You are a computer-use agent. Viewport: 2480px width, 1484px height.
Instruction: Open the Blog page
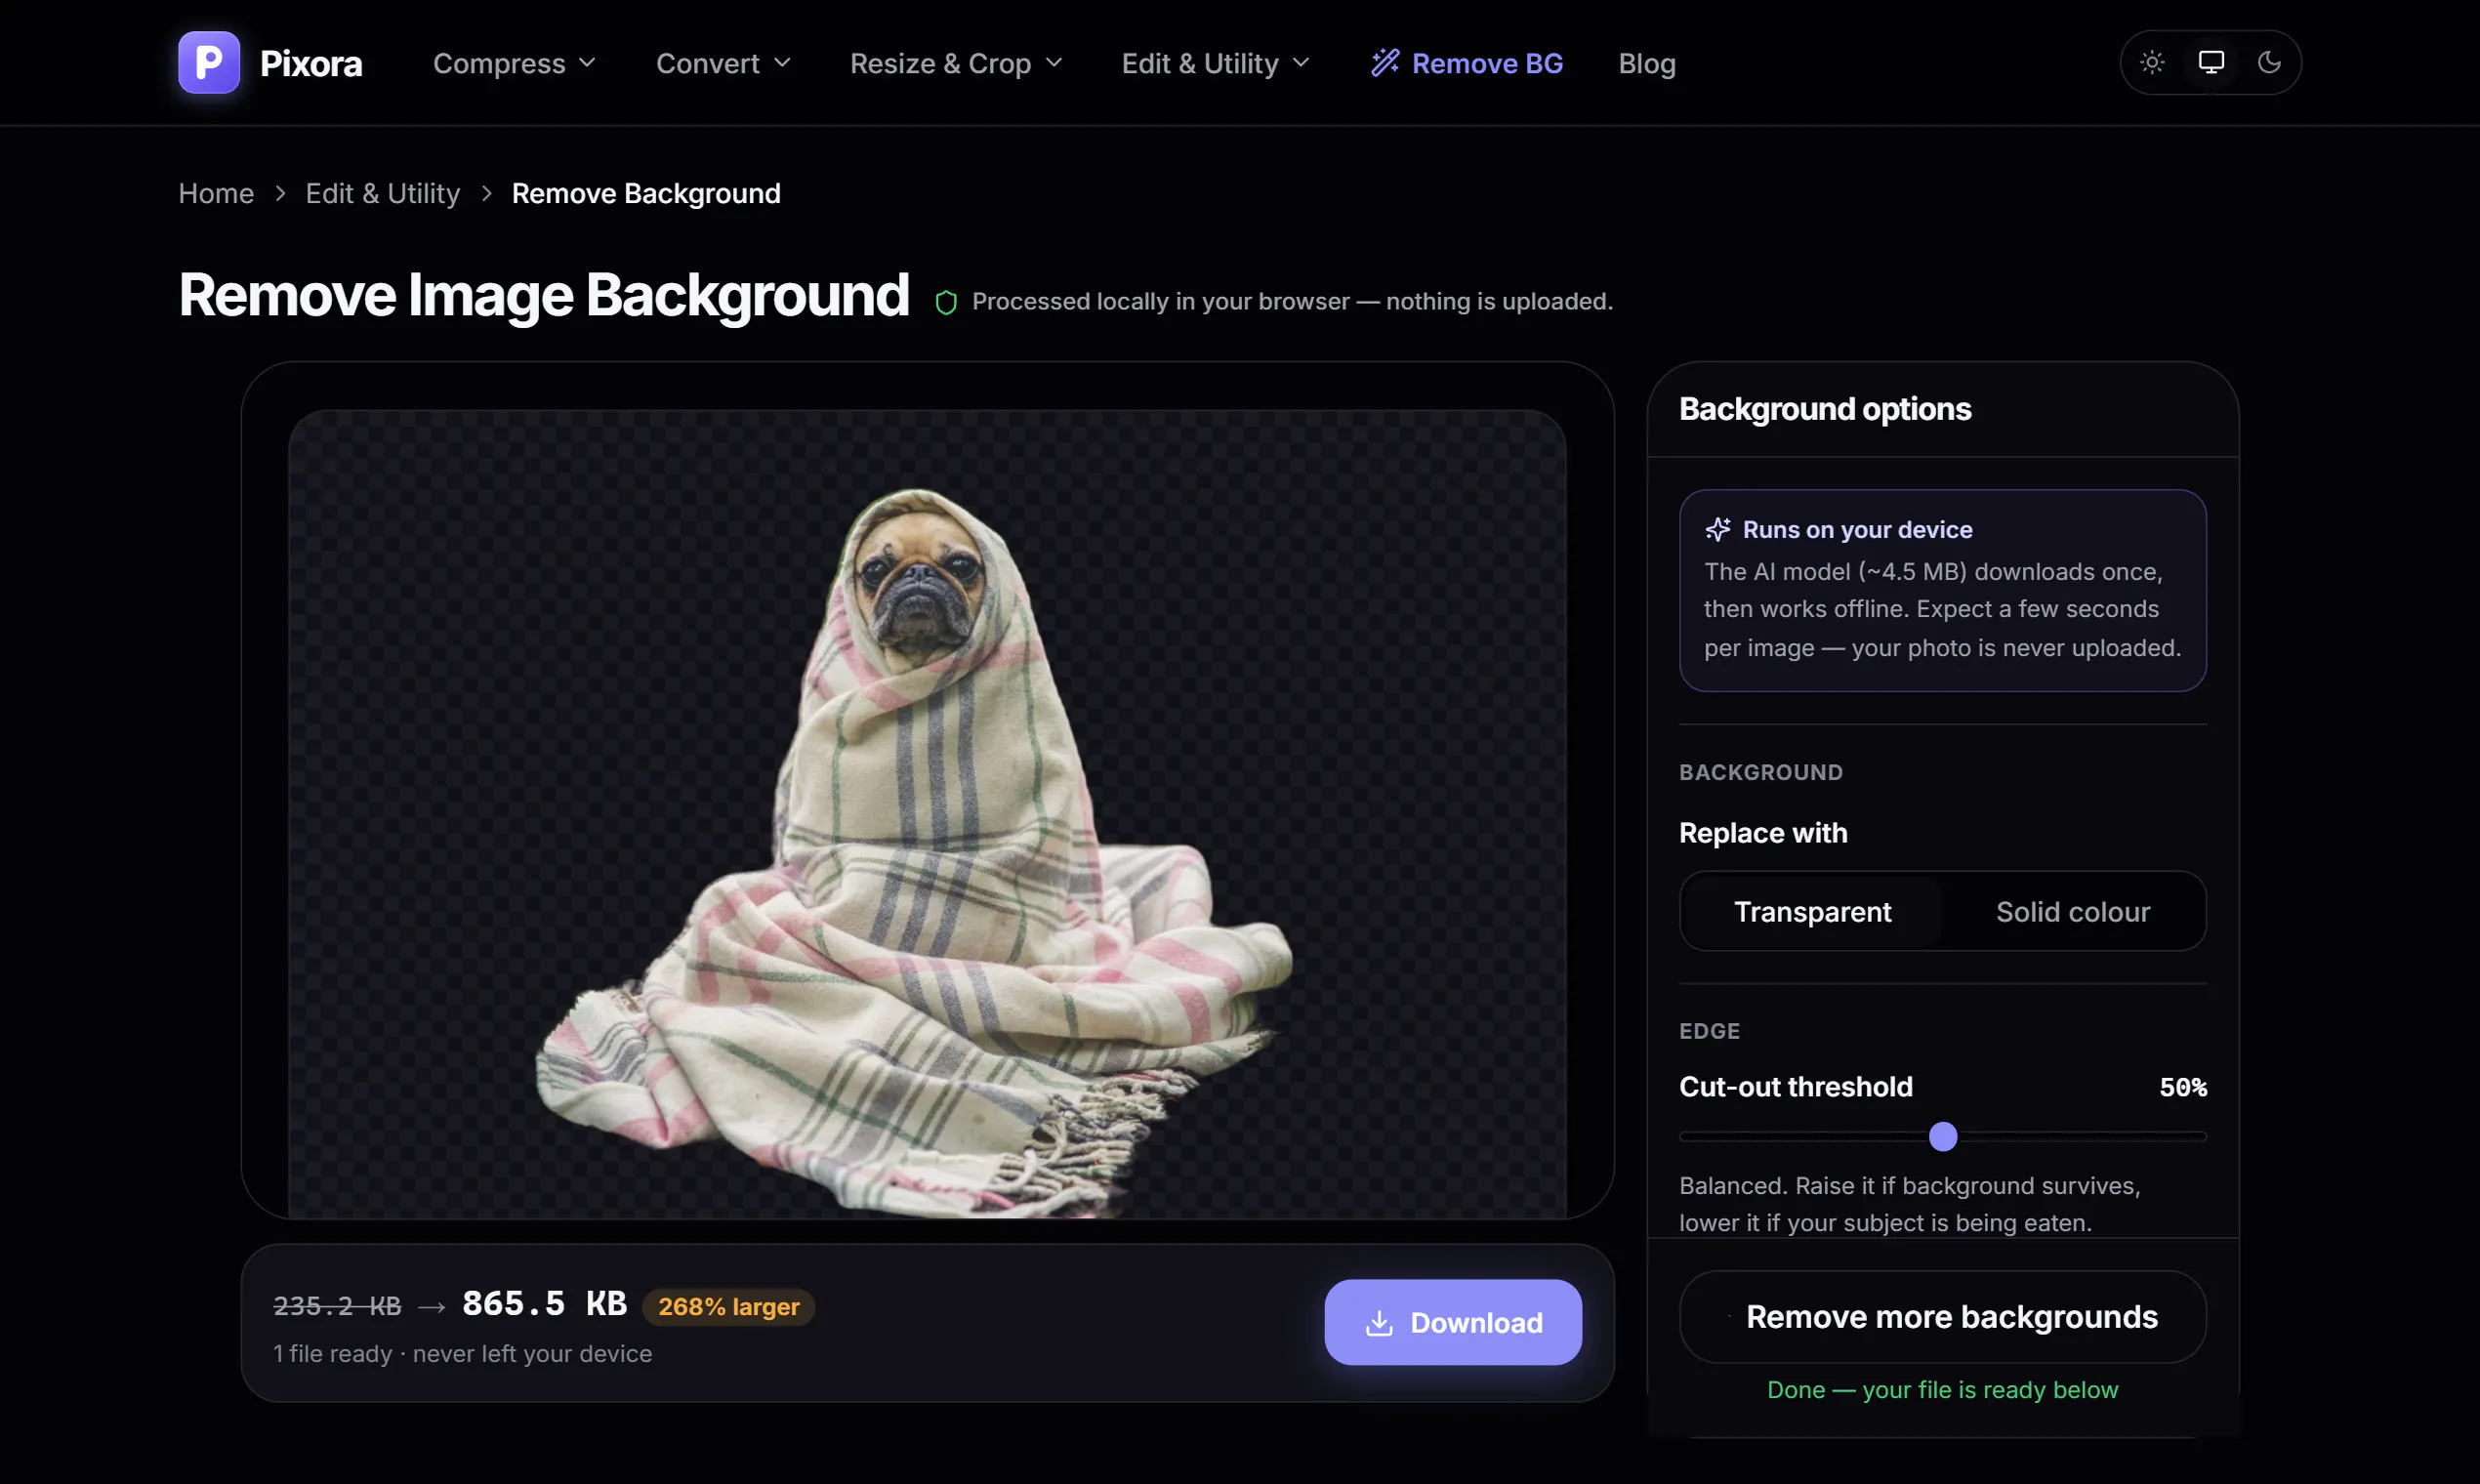coord(1647,63)
